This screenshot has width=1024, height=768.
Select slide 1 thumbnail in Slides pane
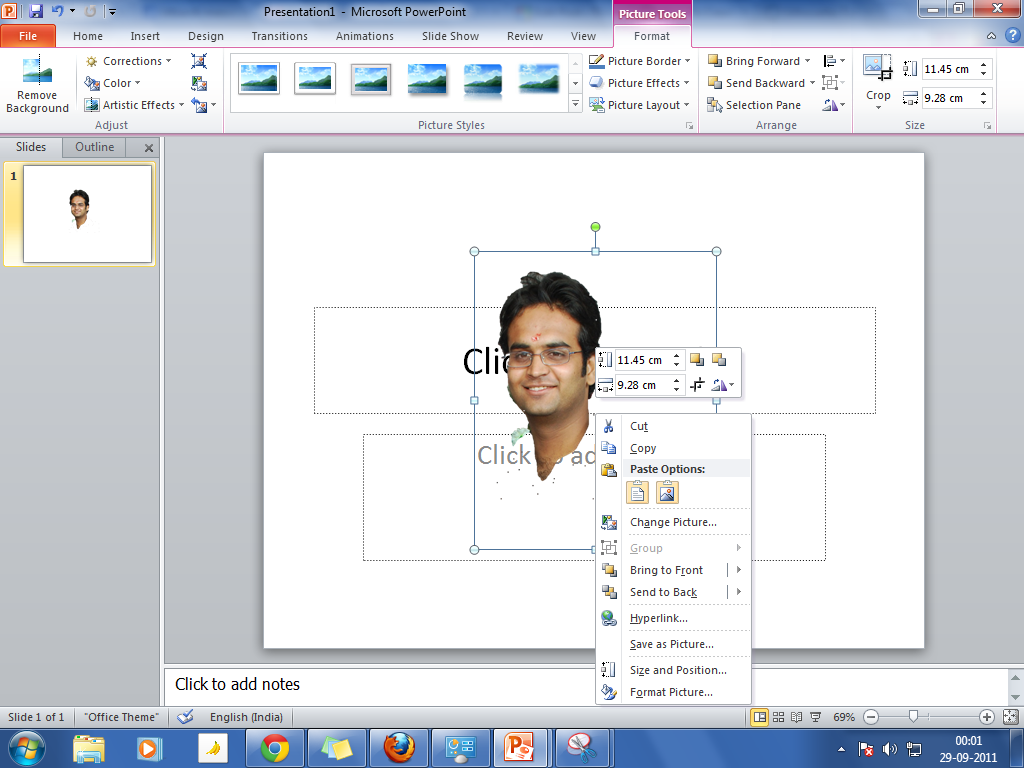coord(87,214)
